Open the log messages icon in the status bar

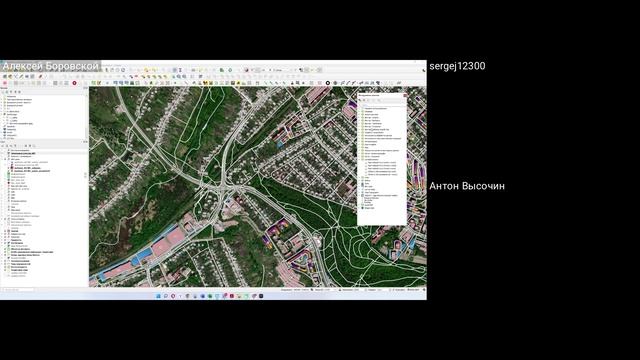(424, 290)
